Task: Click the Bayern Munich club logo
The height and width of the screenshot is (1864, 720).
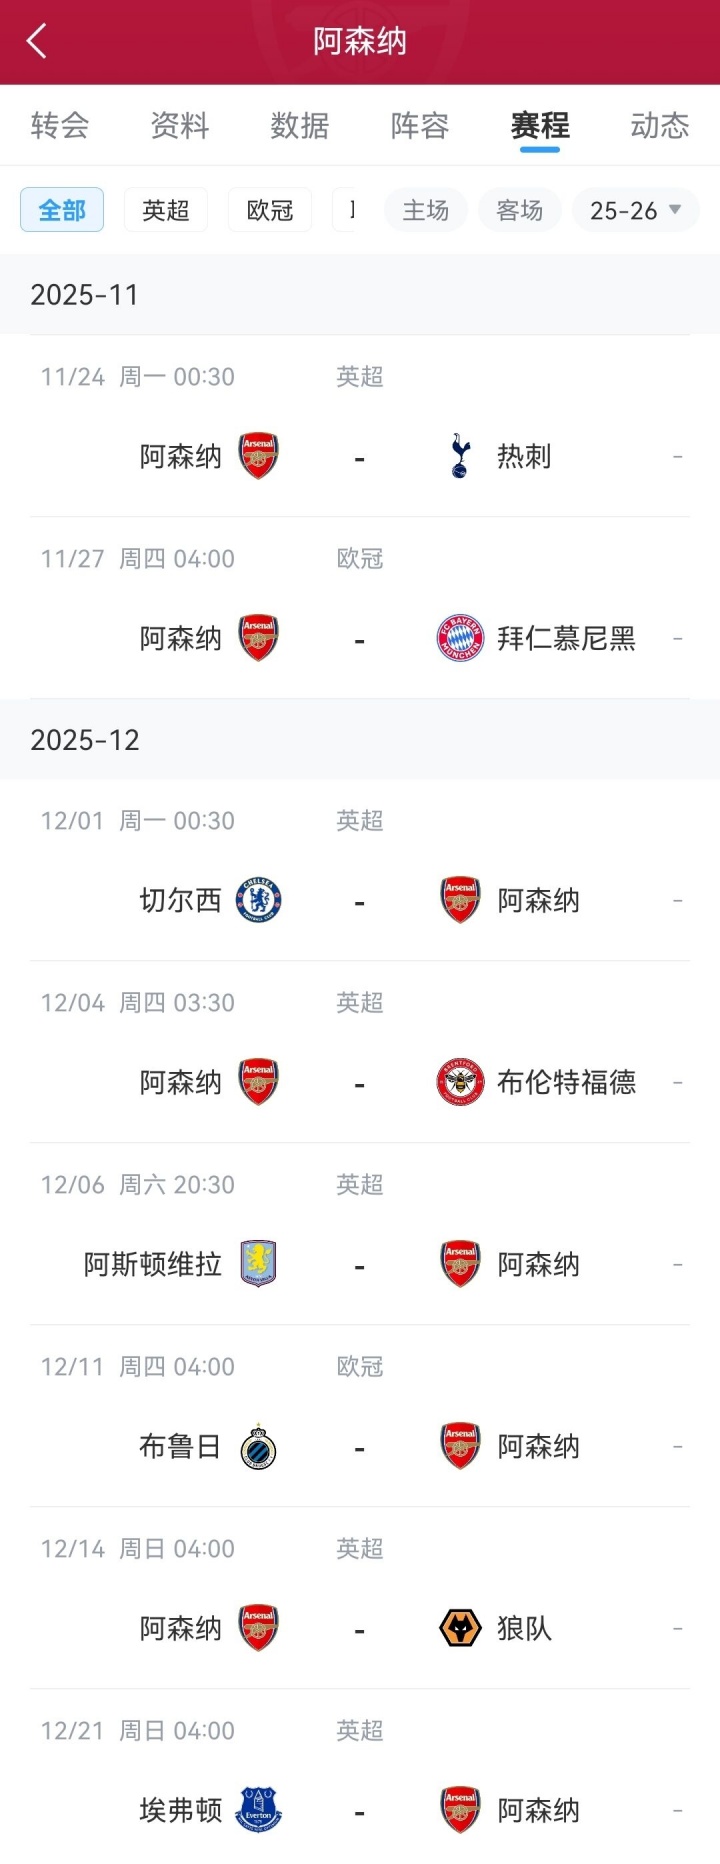Action: pyautogui.click(x=460, y=638)
